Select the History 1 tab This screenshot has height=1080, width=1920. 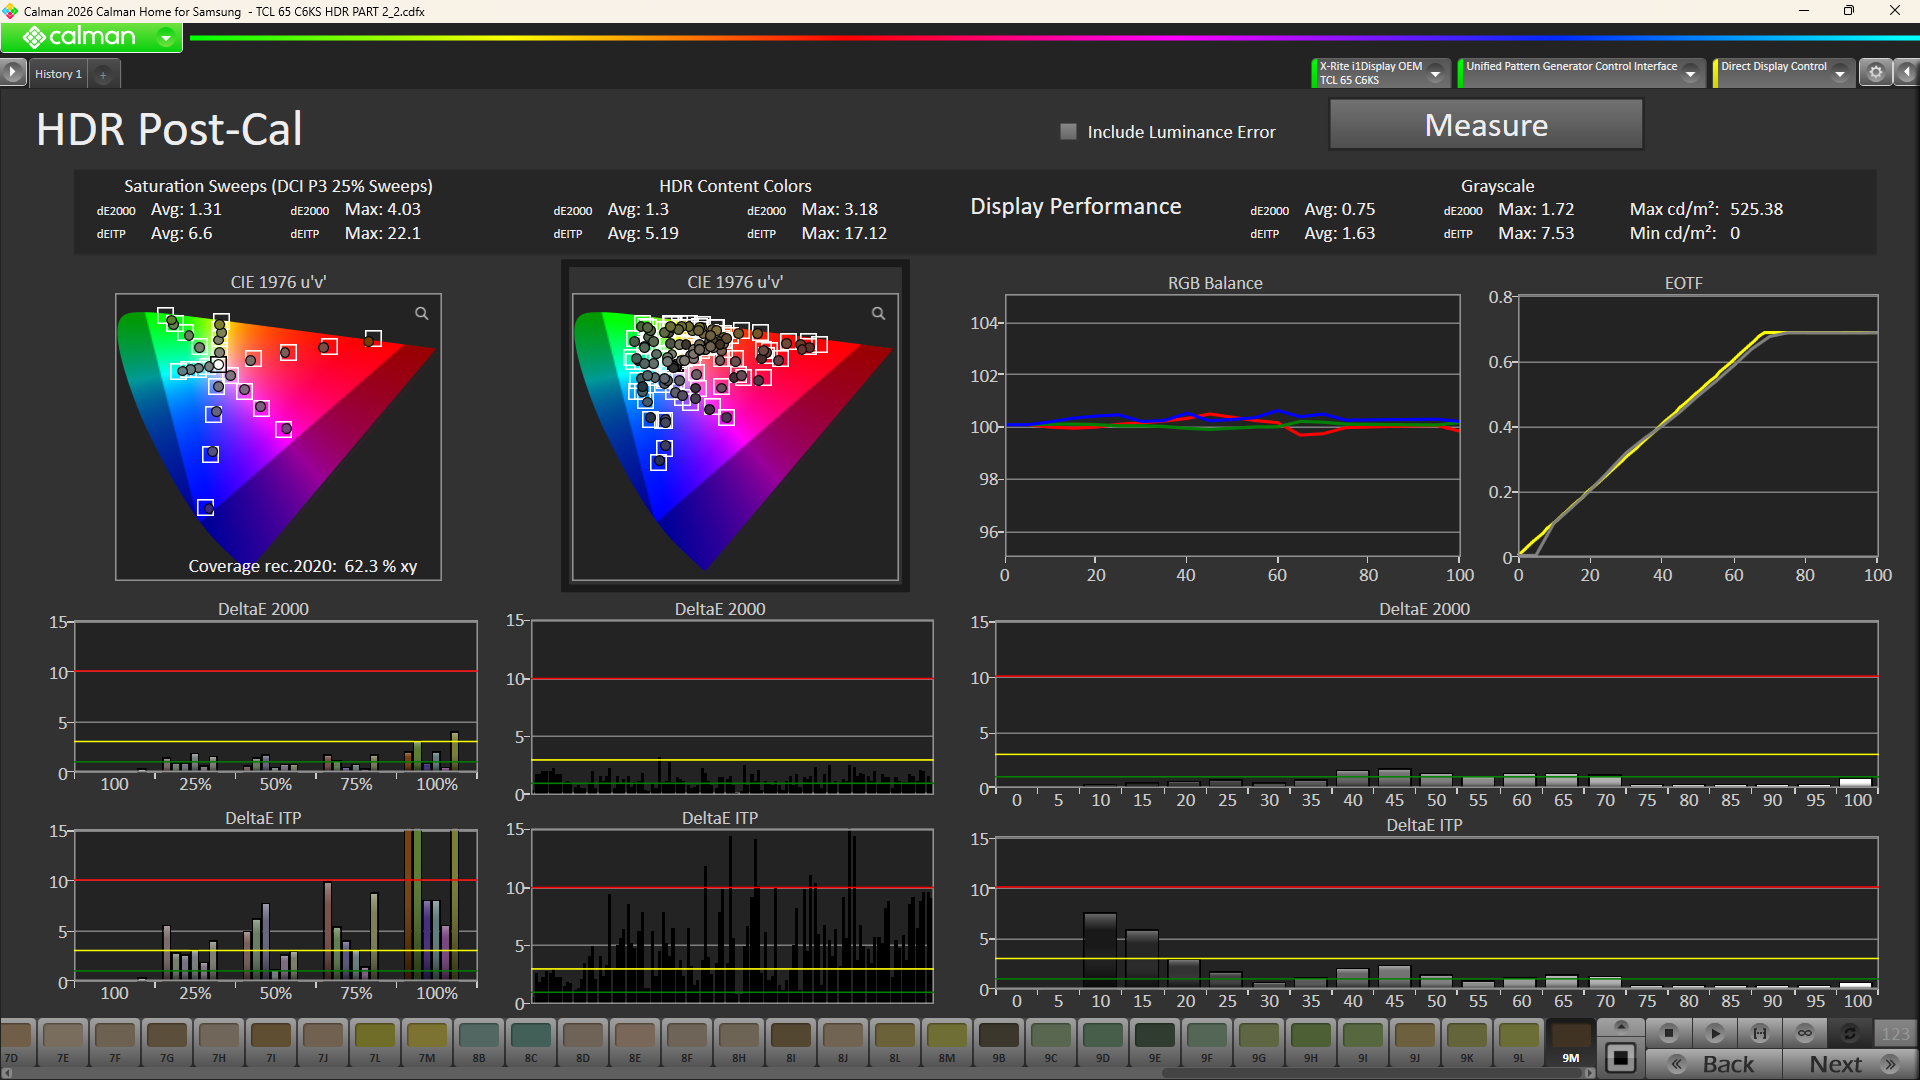58,74
